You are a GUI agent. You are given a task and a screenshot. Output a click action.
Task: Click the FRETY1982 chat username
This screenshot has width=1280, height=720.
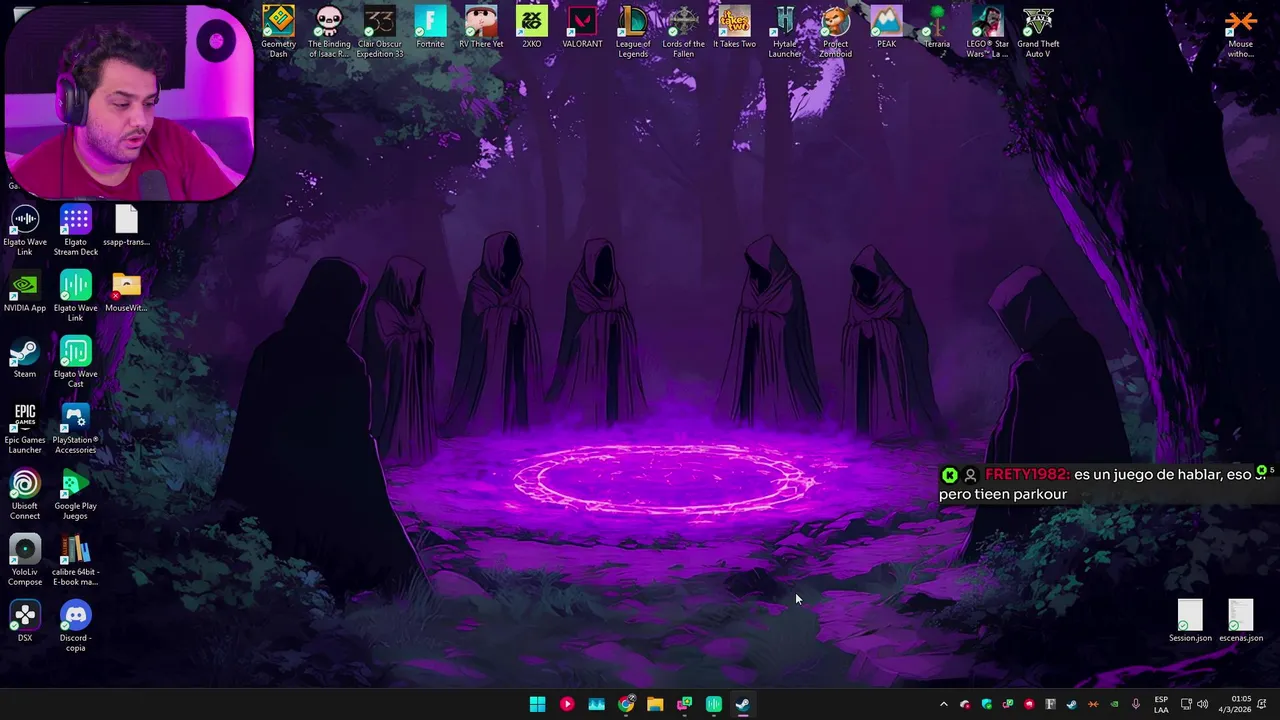(1027, 475)
